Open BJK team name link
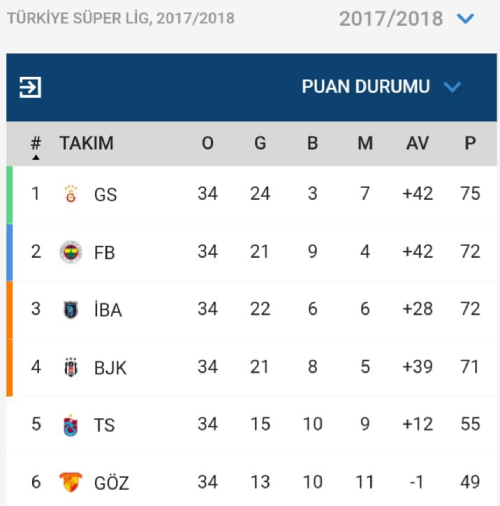Image resolution: width=500 pixels, height=506 pixels. [x=110, y=368]
